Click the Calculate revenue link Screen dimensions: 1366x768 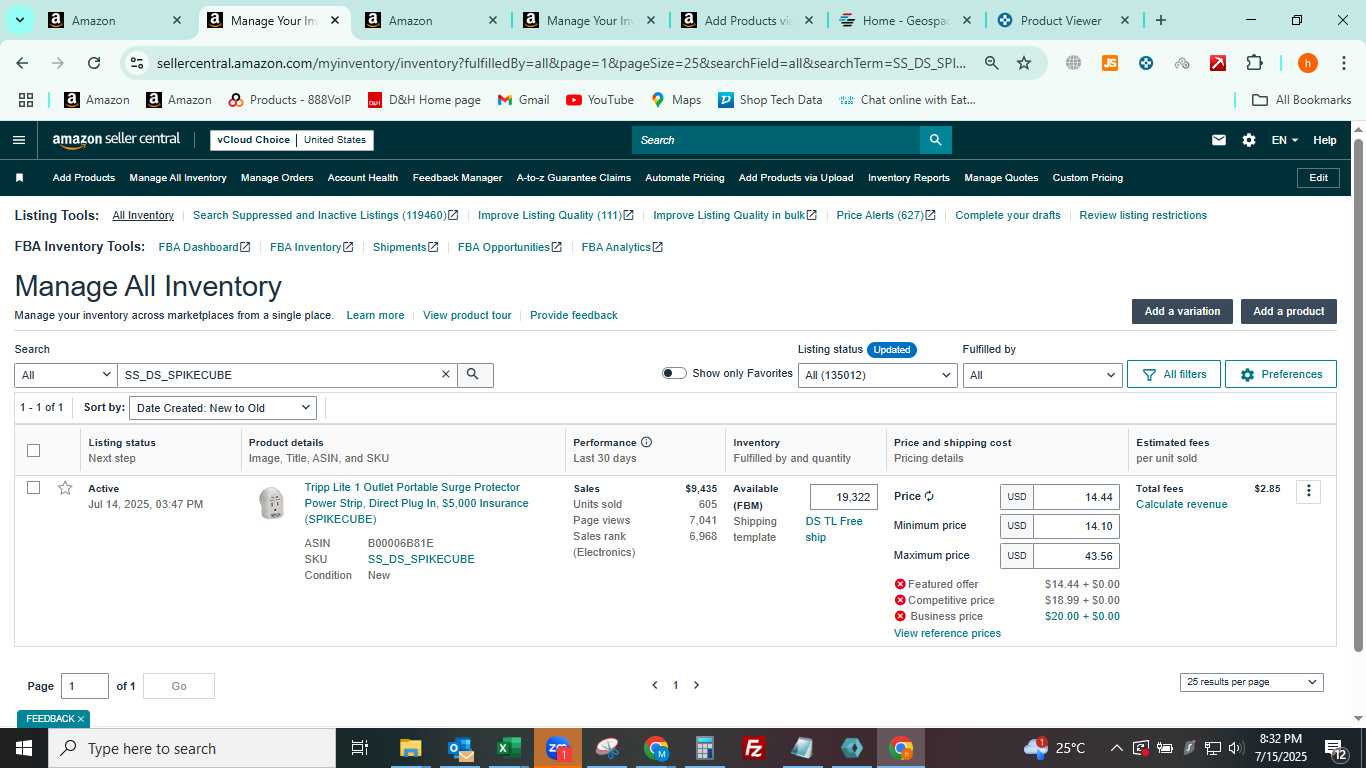pyautogui.click(x=1181, y=504)
